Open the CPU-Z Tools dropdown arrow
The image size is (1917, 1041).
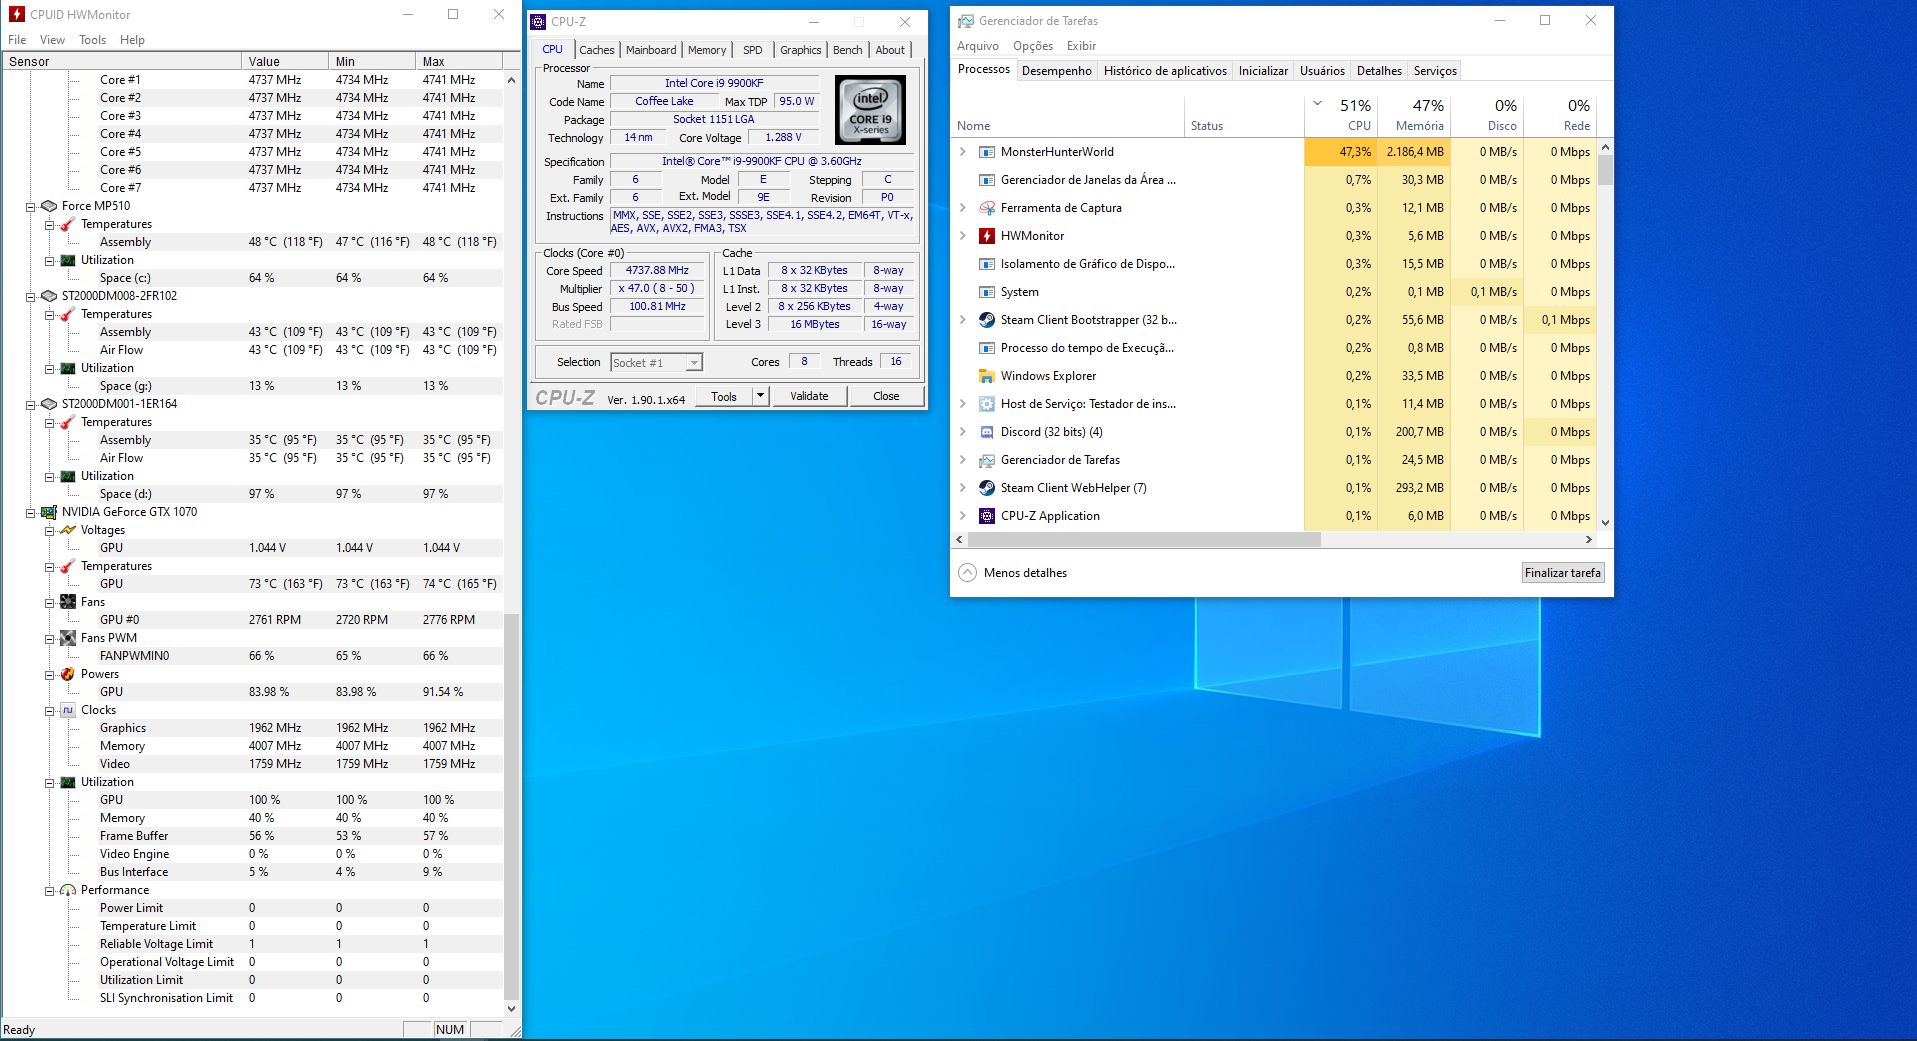[x=760, y=396]
